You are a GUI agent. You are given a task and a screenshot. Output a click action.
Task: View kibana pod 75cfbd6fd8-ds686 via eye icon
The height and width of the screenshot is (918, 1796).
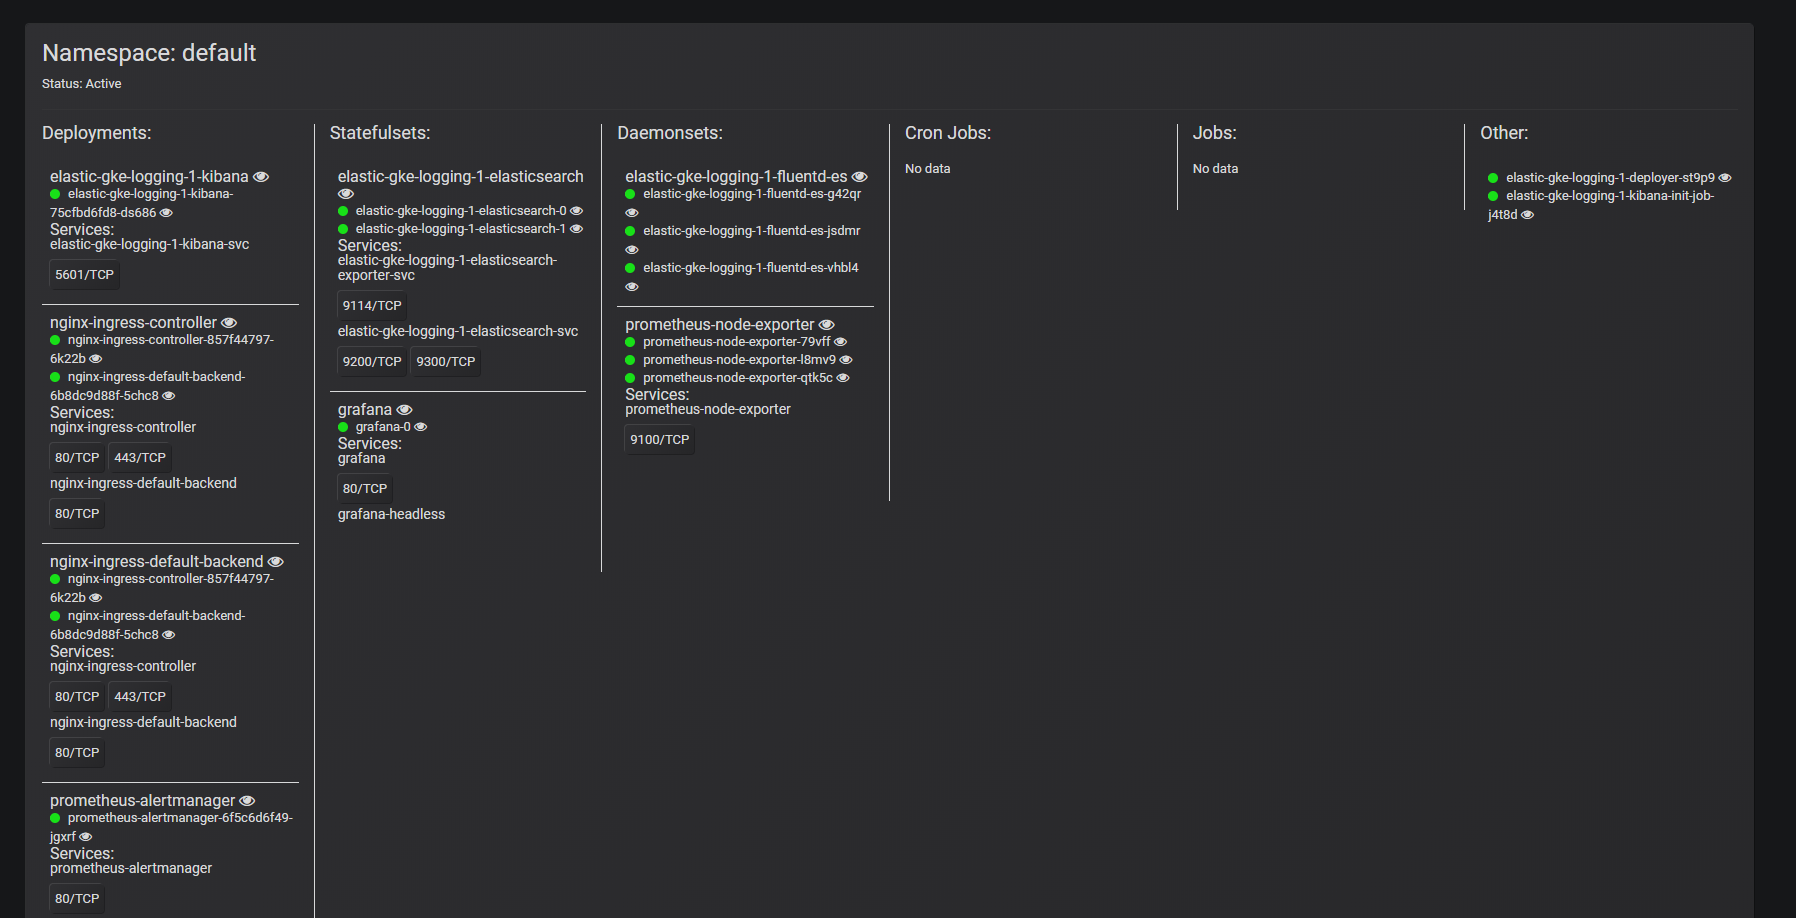click(166, 213)
